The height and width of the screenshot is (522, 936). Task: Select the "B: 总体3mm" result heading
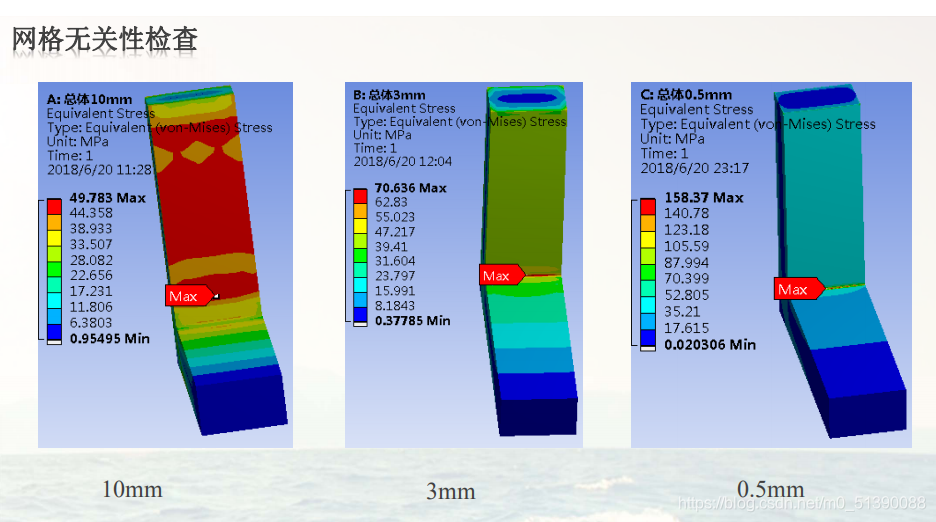tap(389, 95)
